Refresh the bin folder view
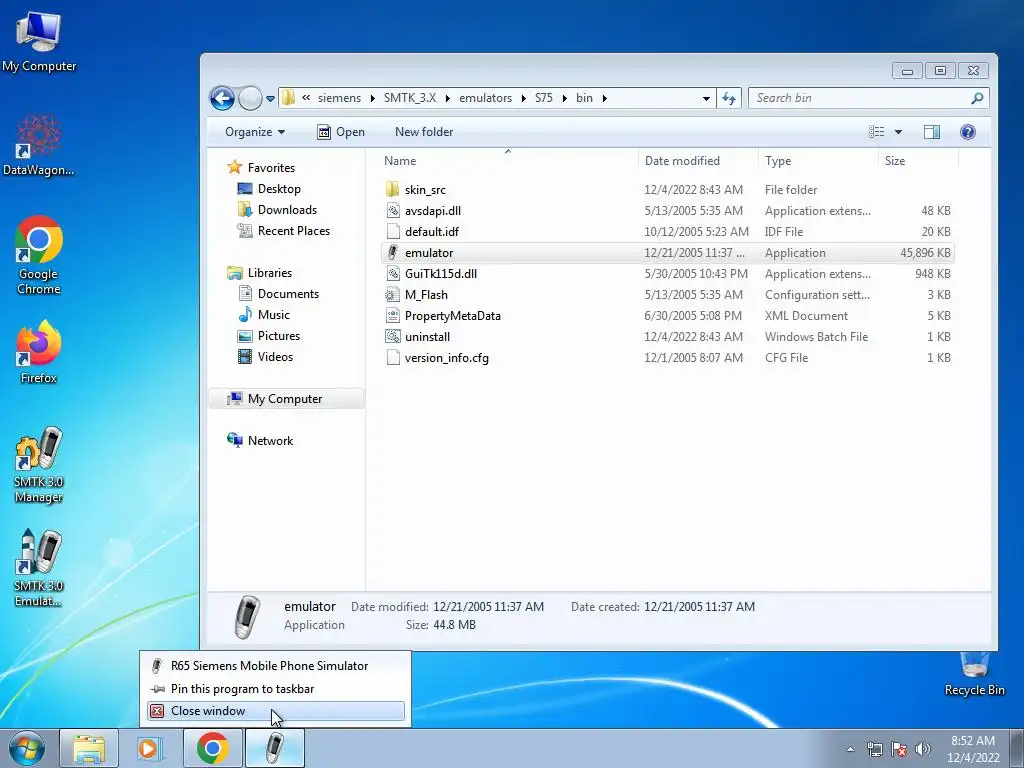Image resolution: width=1024 pixels, height=768 pixels. tap(729, 98)
